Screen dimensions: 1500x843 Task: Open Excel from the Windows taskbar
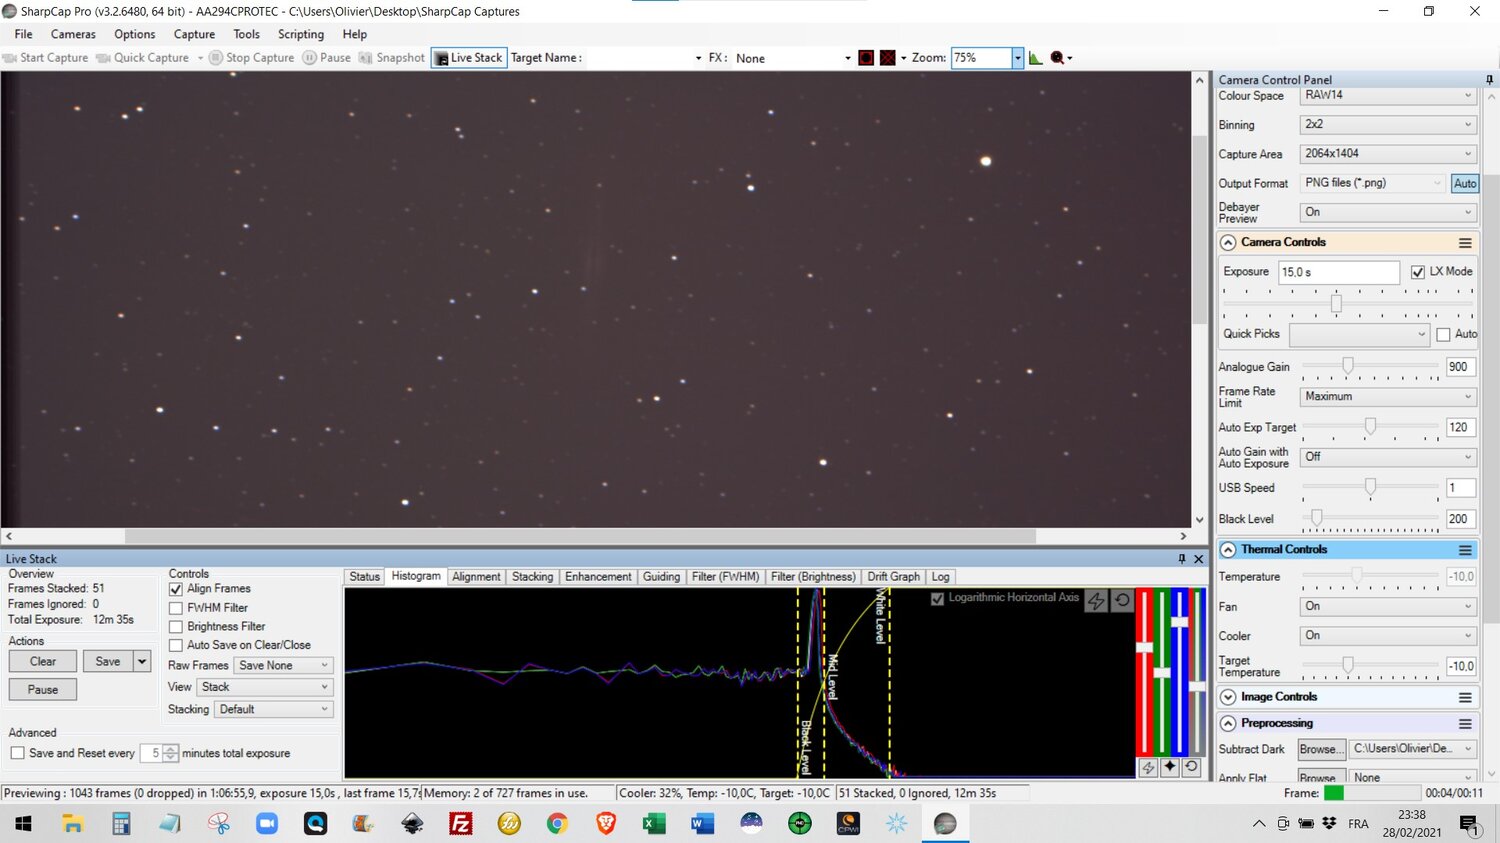pyautogui.click(x=654, y=823)
